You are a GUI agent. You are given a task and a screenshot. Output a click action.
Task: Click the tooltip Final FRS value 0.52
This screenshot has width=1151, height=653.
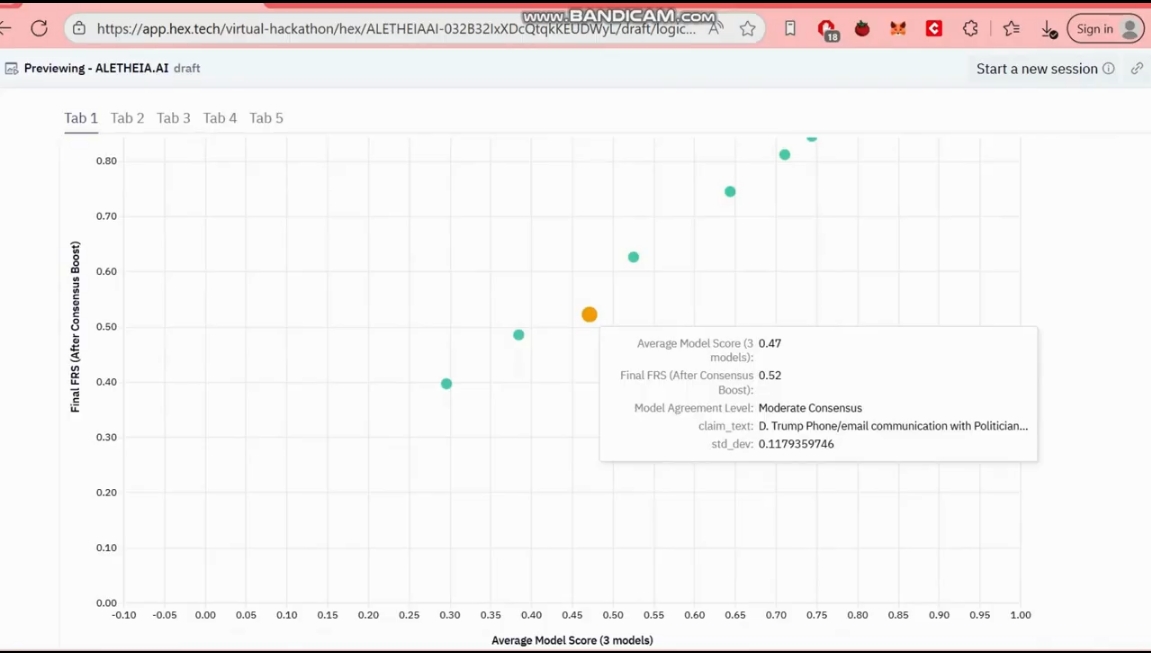[x=770, y=375]
